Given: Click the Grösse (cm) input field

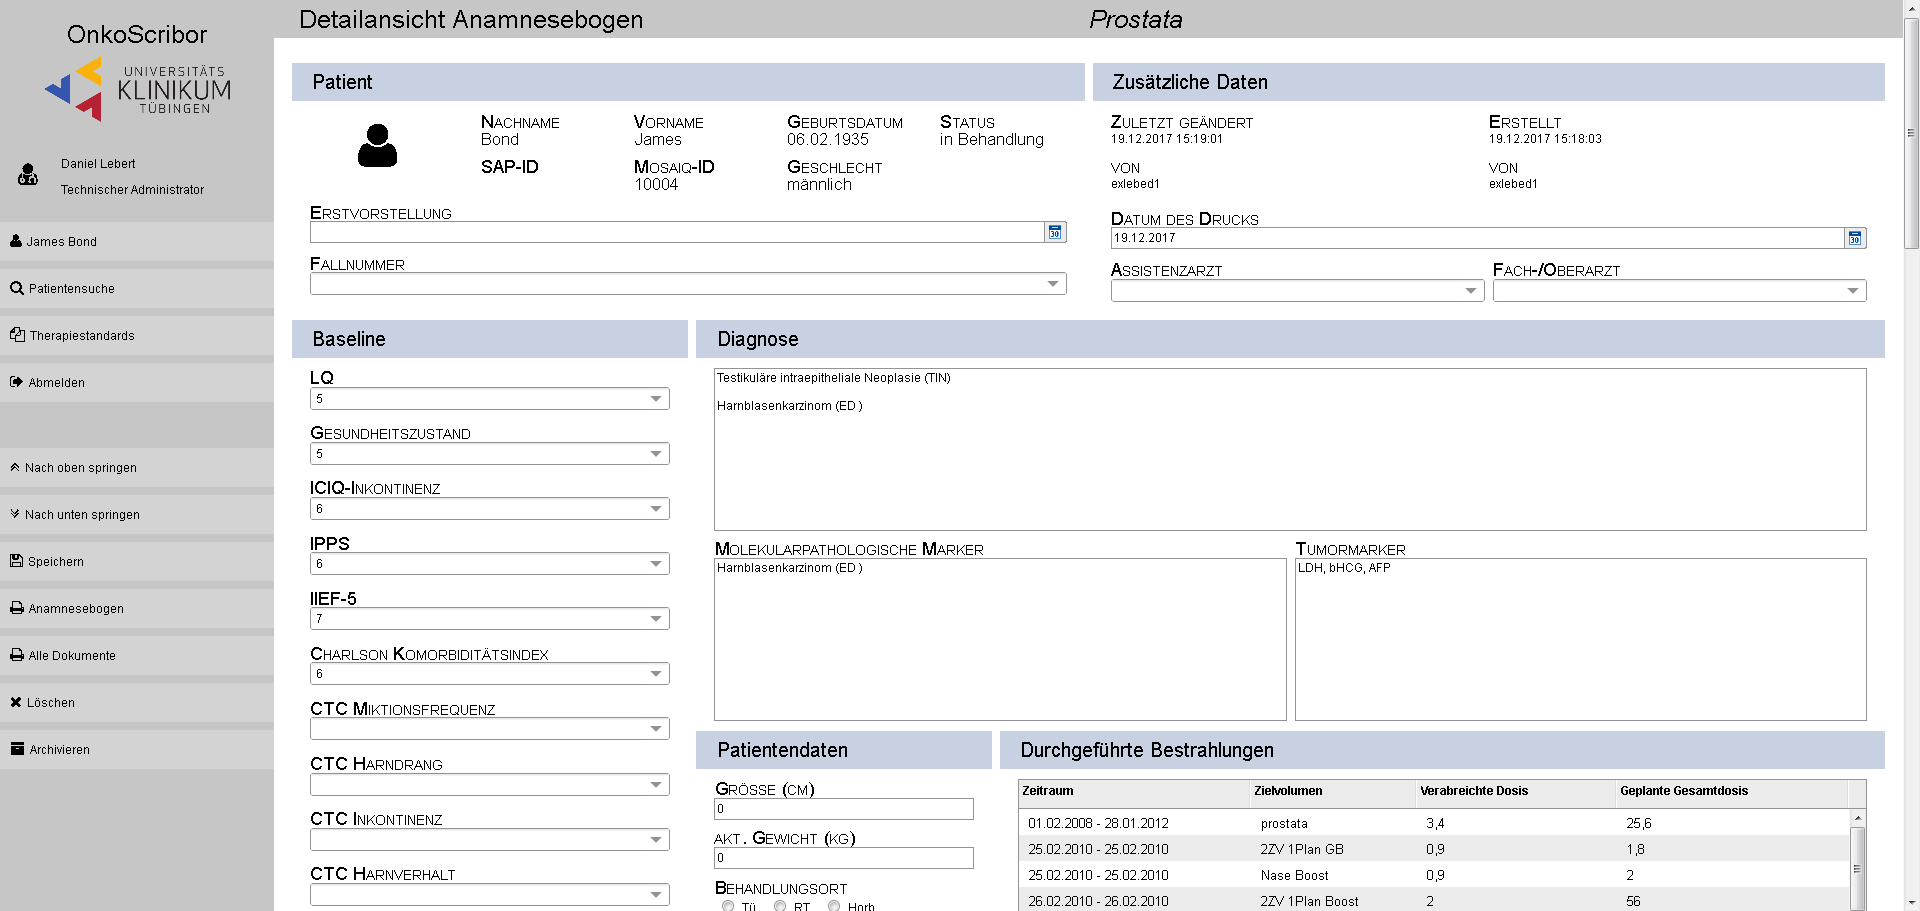Looking at the screenshot, I should 843,809.
